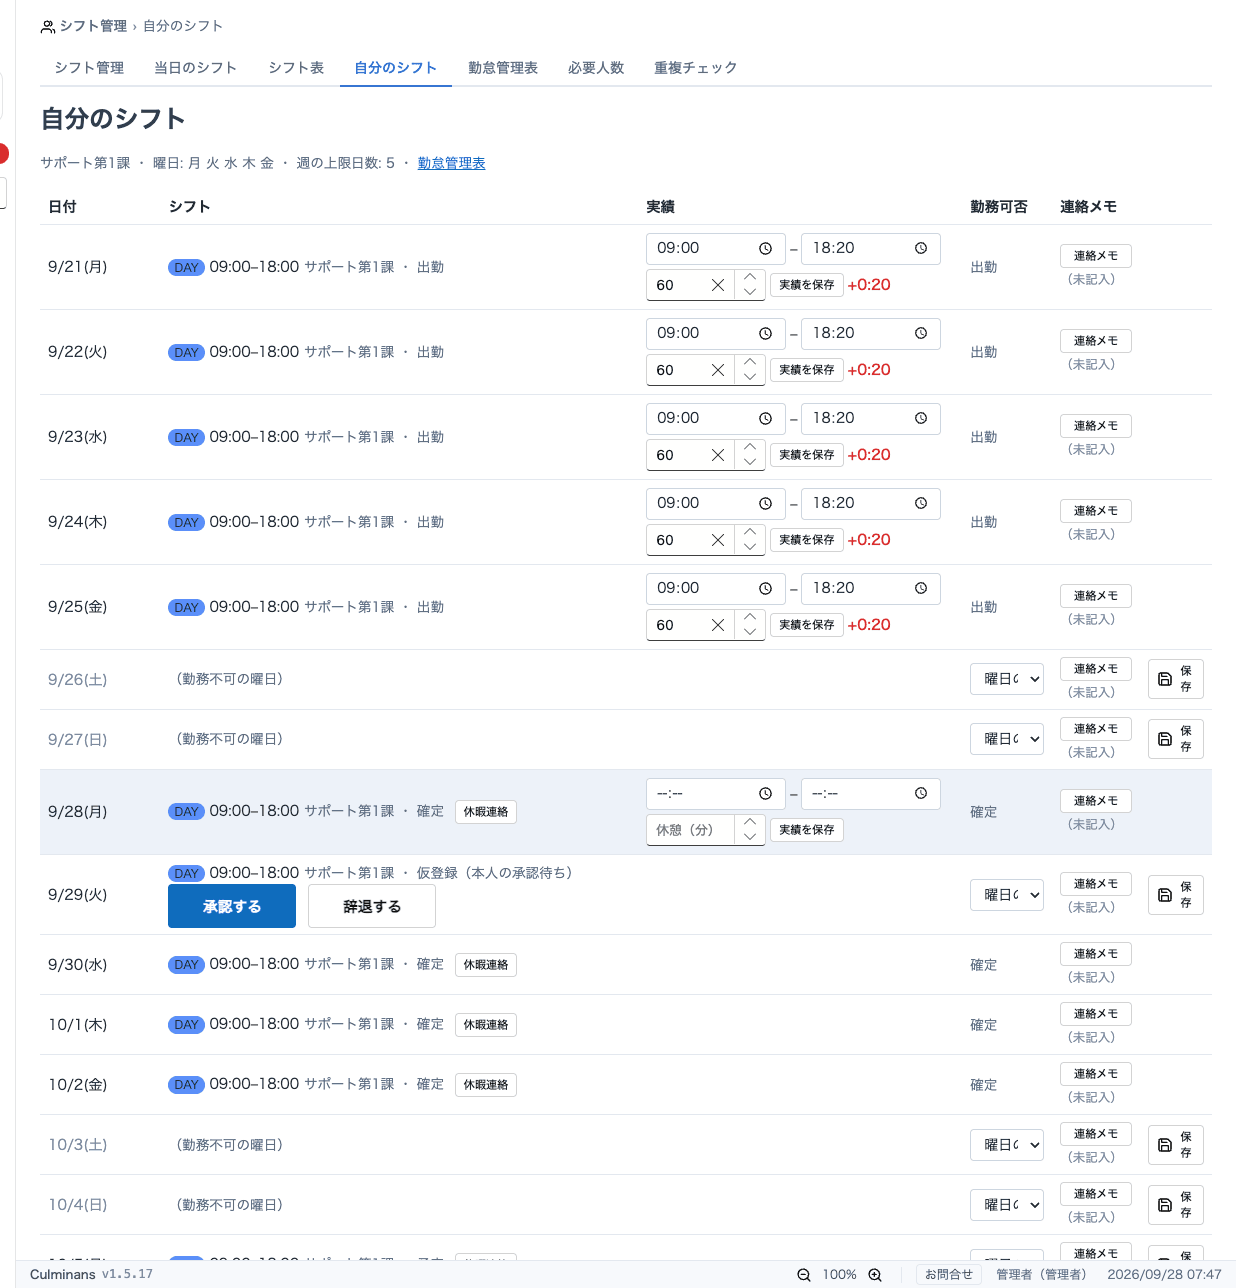Click the 9/28 休憩（分） break field
Image resolution: width=1236 pixels, height=1288 pixels.
690,830
